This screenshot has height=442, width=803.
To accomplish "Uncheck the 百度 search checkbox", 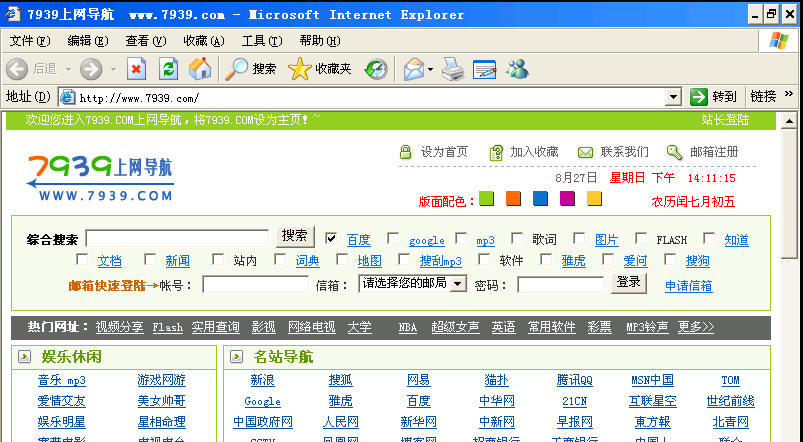I will 331,238.
